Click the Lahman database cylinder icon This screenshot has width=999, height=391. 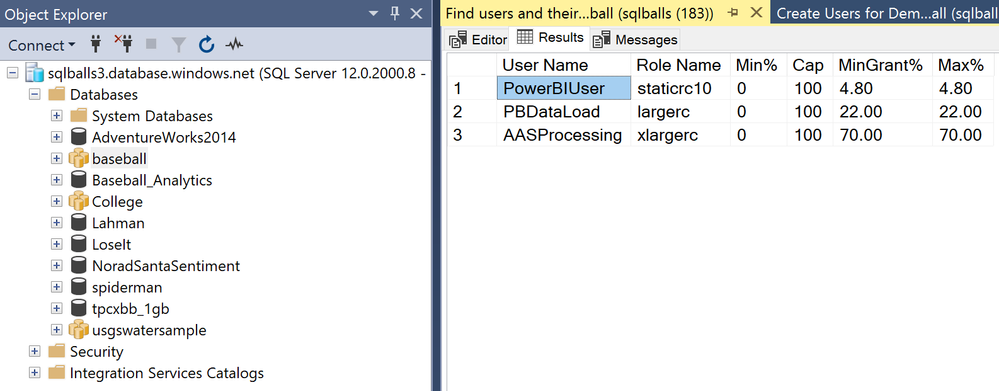click(78, 223)
